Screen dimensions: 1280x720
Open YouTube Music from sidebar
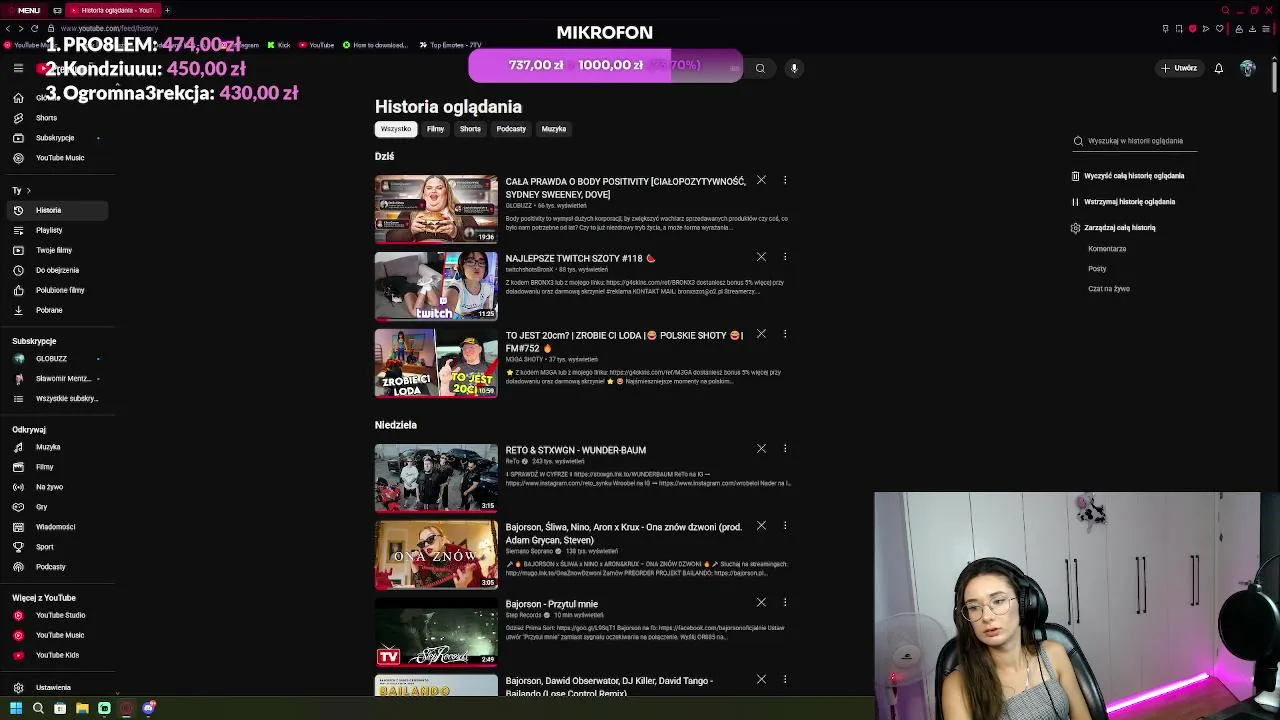point(60,158)
